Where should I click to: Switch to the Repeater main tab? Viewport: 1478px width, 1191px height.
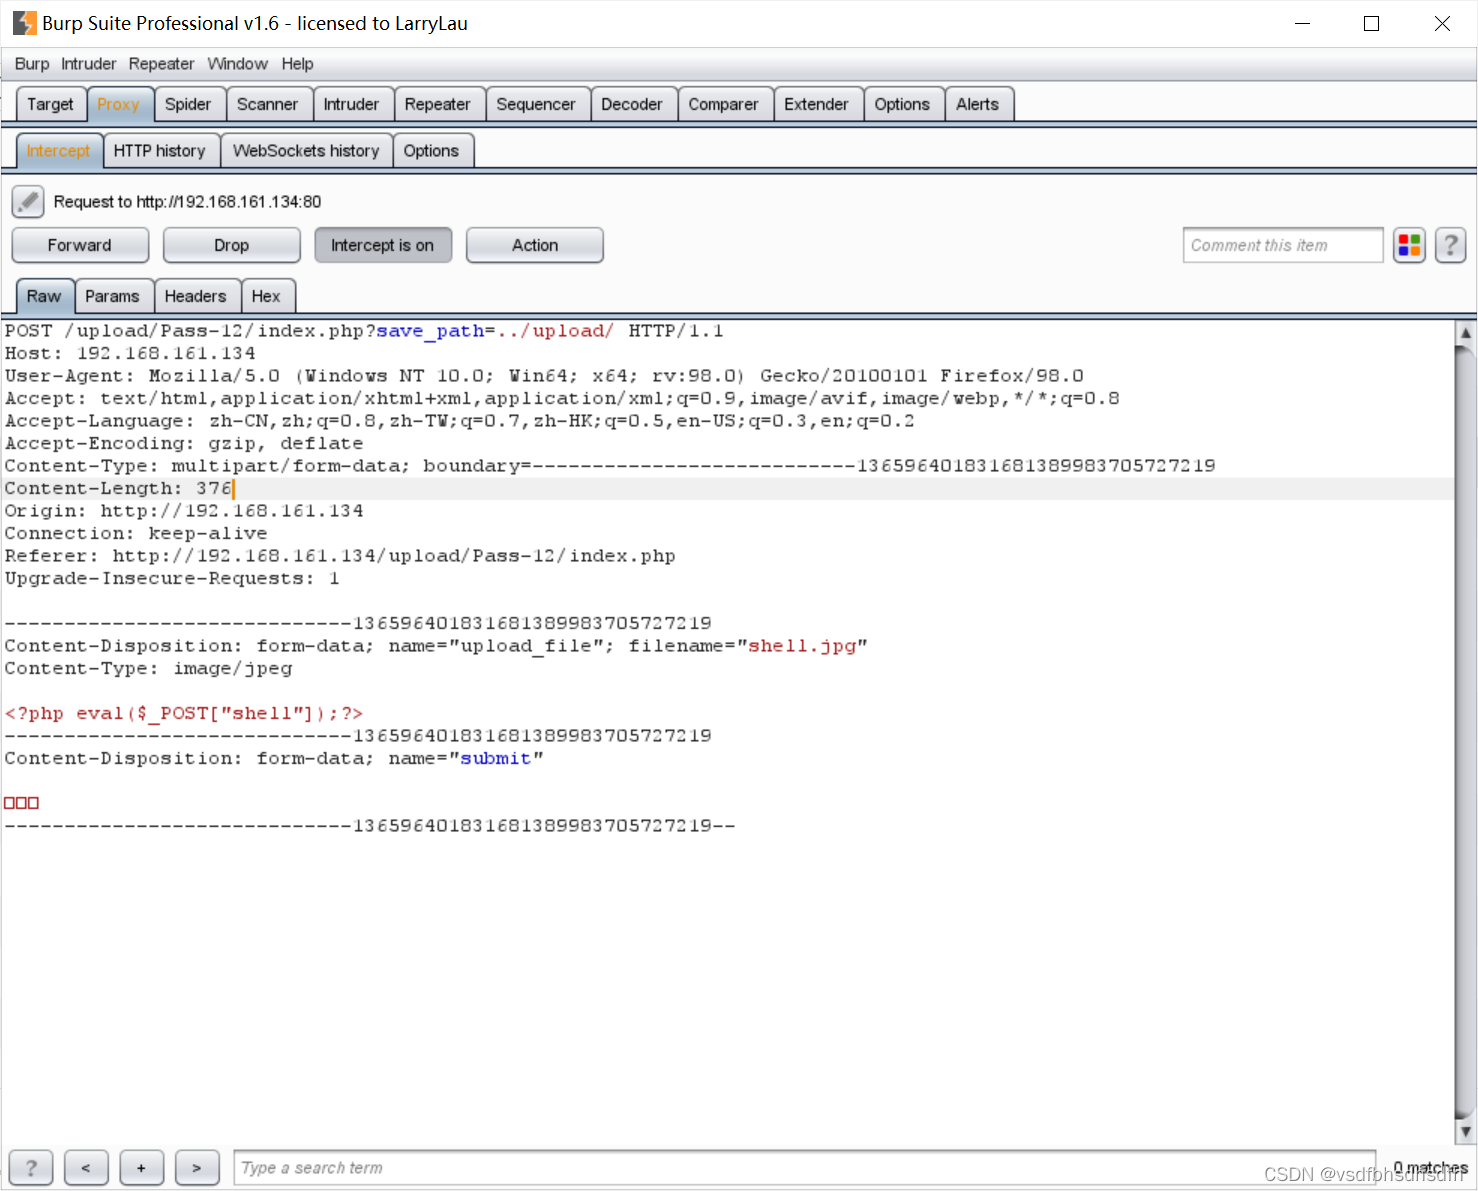click(x=437, y=104)
